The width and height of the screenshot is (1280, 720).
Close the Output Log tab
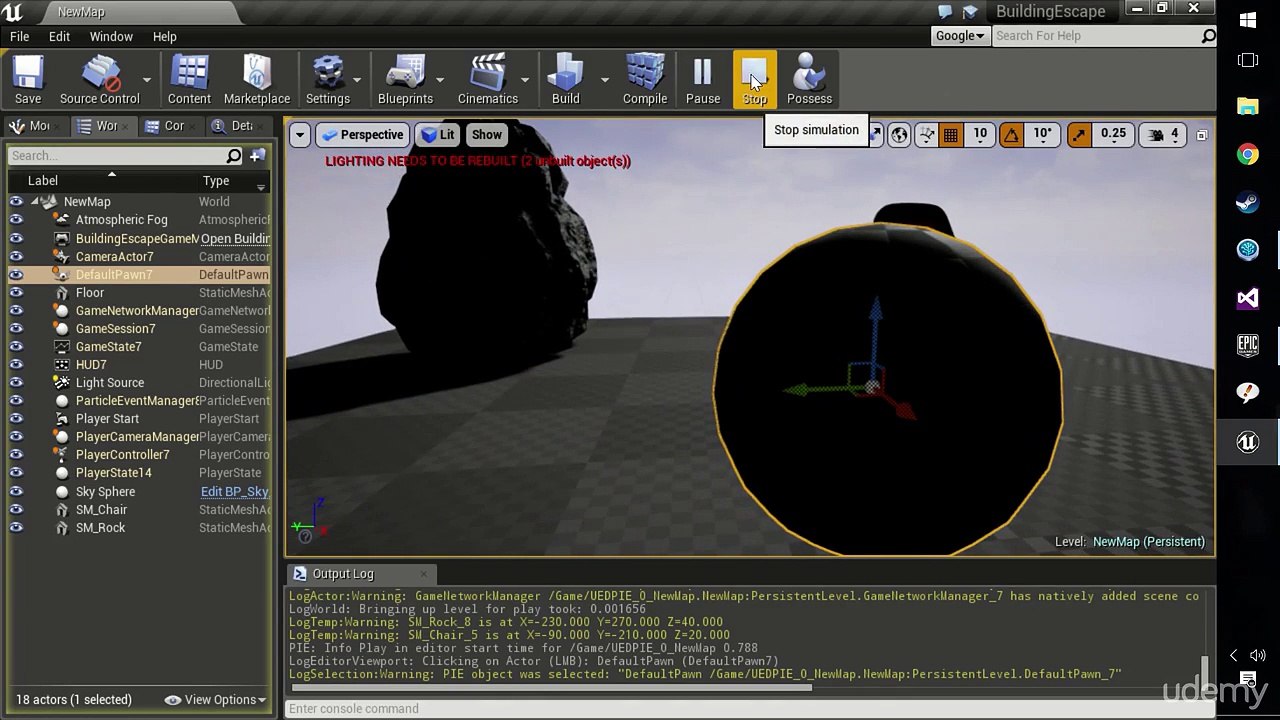tap(423, 574)
